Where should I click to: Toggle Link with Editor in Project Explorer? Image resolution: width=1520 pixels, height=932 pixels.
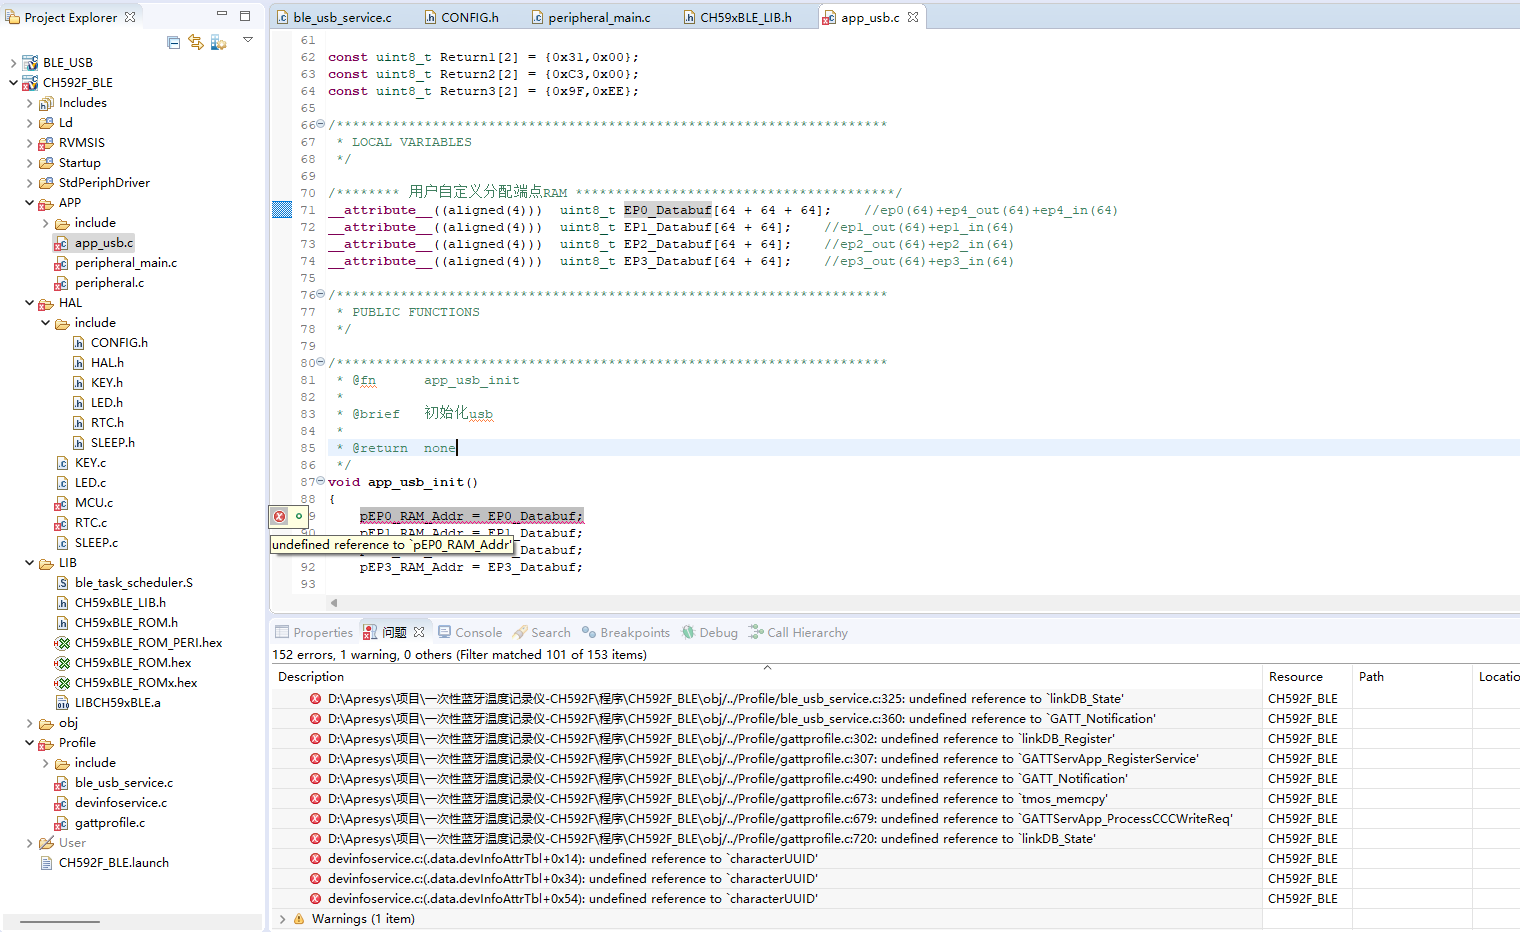(x=196, y=42)
